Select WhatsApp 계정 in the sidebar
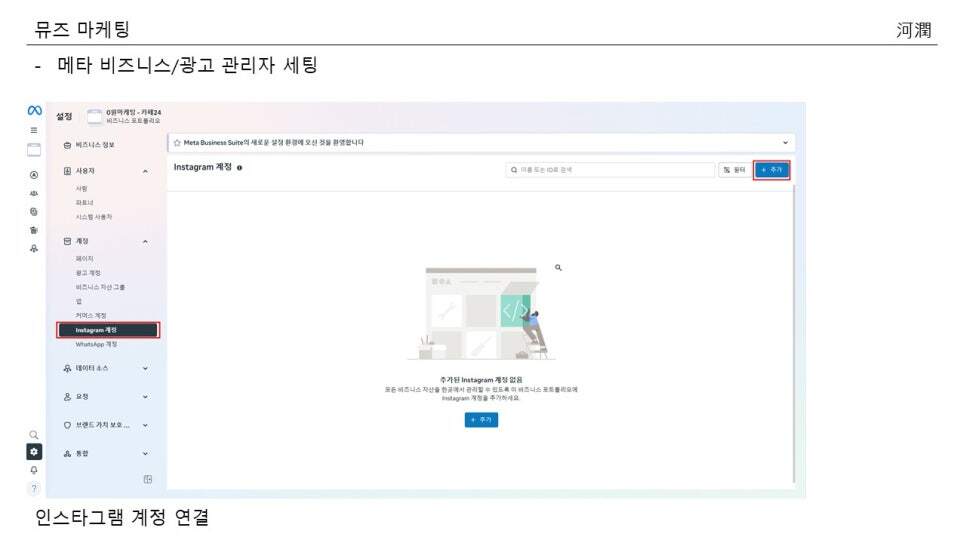The image size is (966, 543). point(96,344)
